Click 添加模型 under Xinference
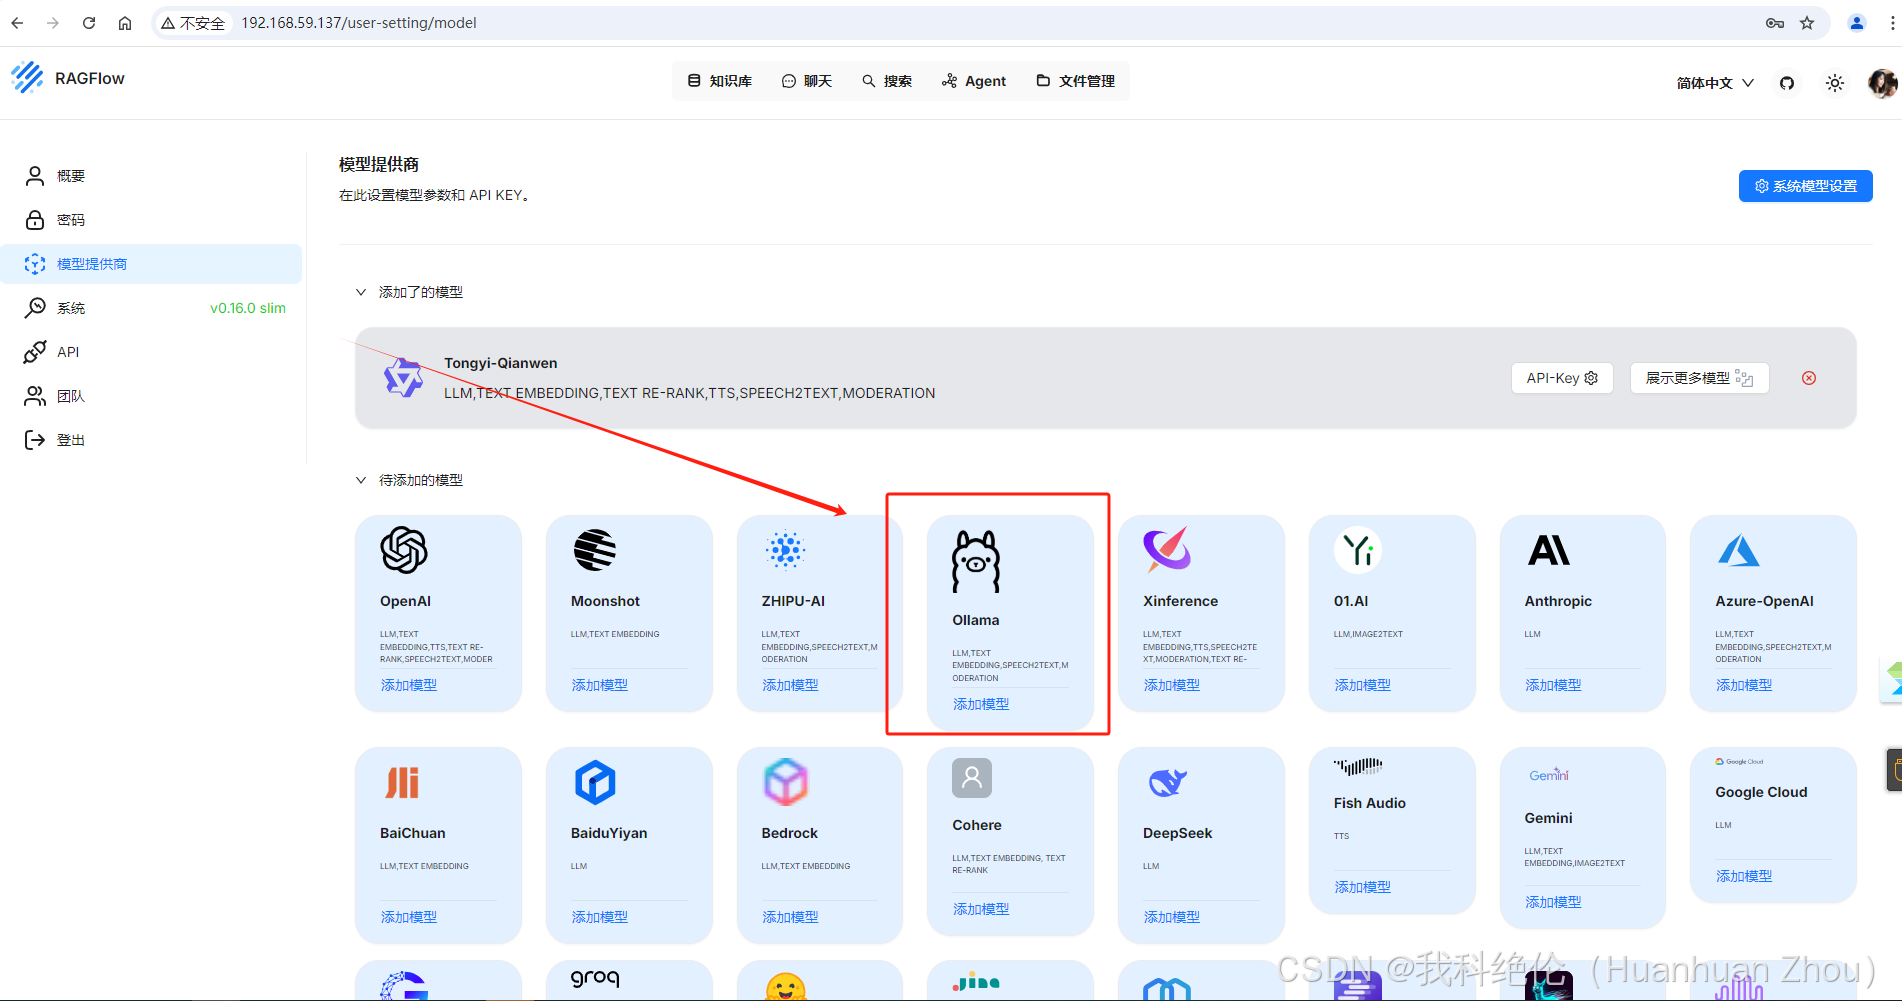This screenshot has height=1001, width=1902. [x=1172, y=685]
